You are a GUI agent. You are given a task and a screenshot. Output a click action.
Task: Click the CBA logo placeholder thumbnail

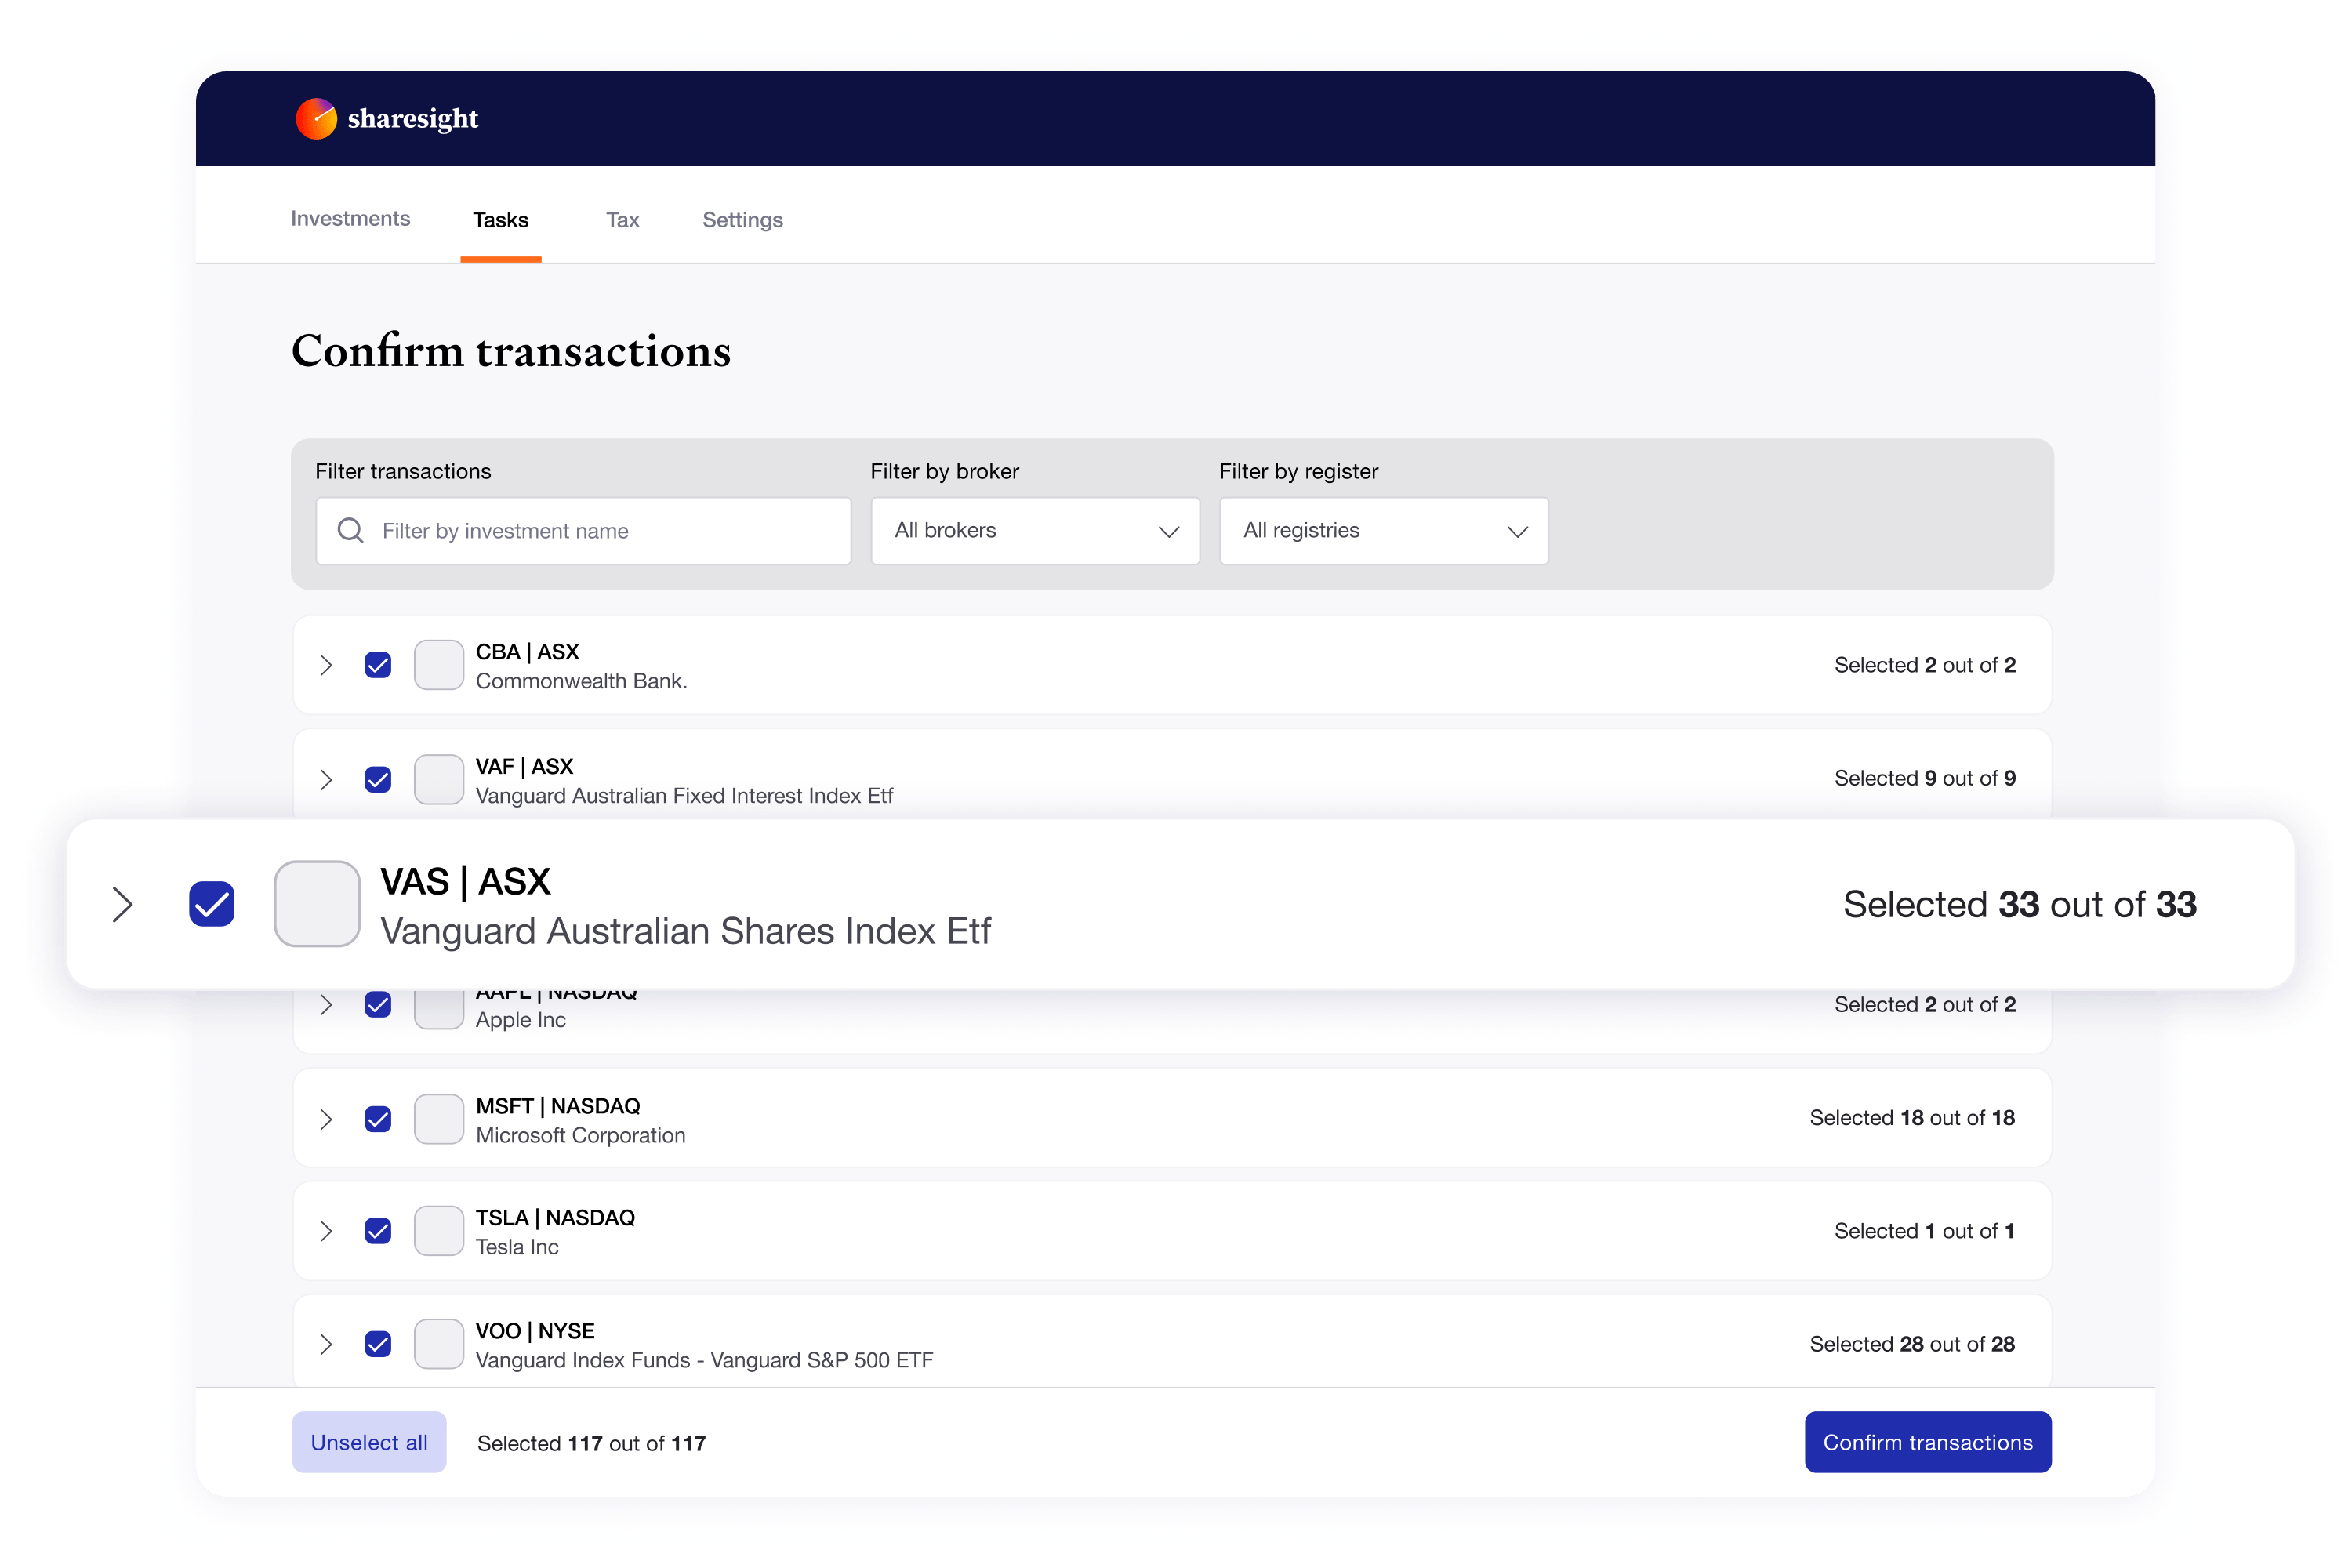pyautogui.click(x=439, y=665)
